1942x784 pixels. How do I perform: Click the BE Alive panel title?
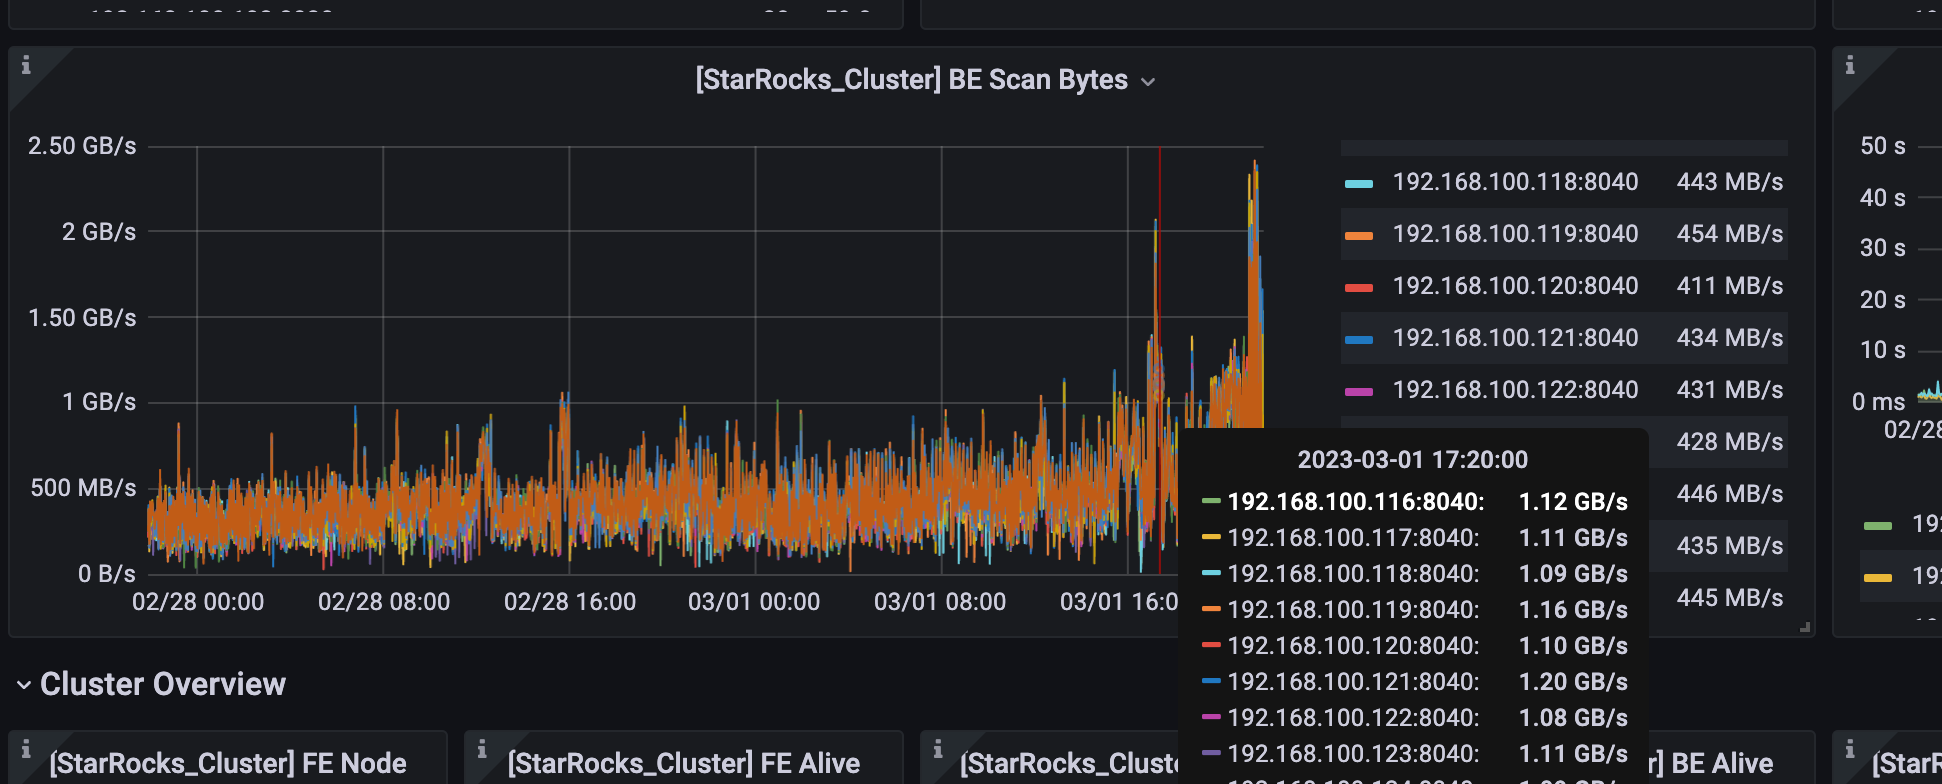(1721, 764)
